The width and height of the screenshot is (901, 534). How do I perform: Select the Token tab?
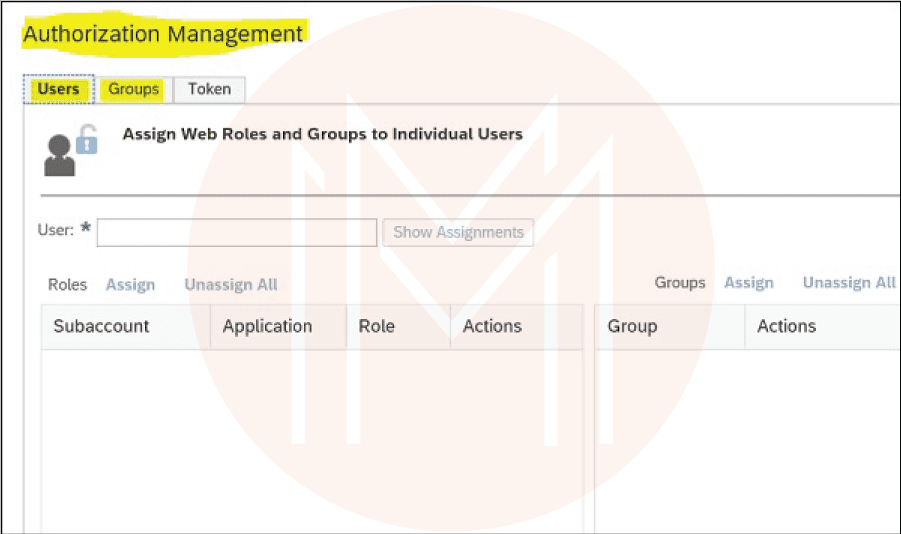click(209, 89)
